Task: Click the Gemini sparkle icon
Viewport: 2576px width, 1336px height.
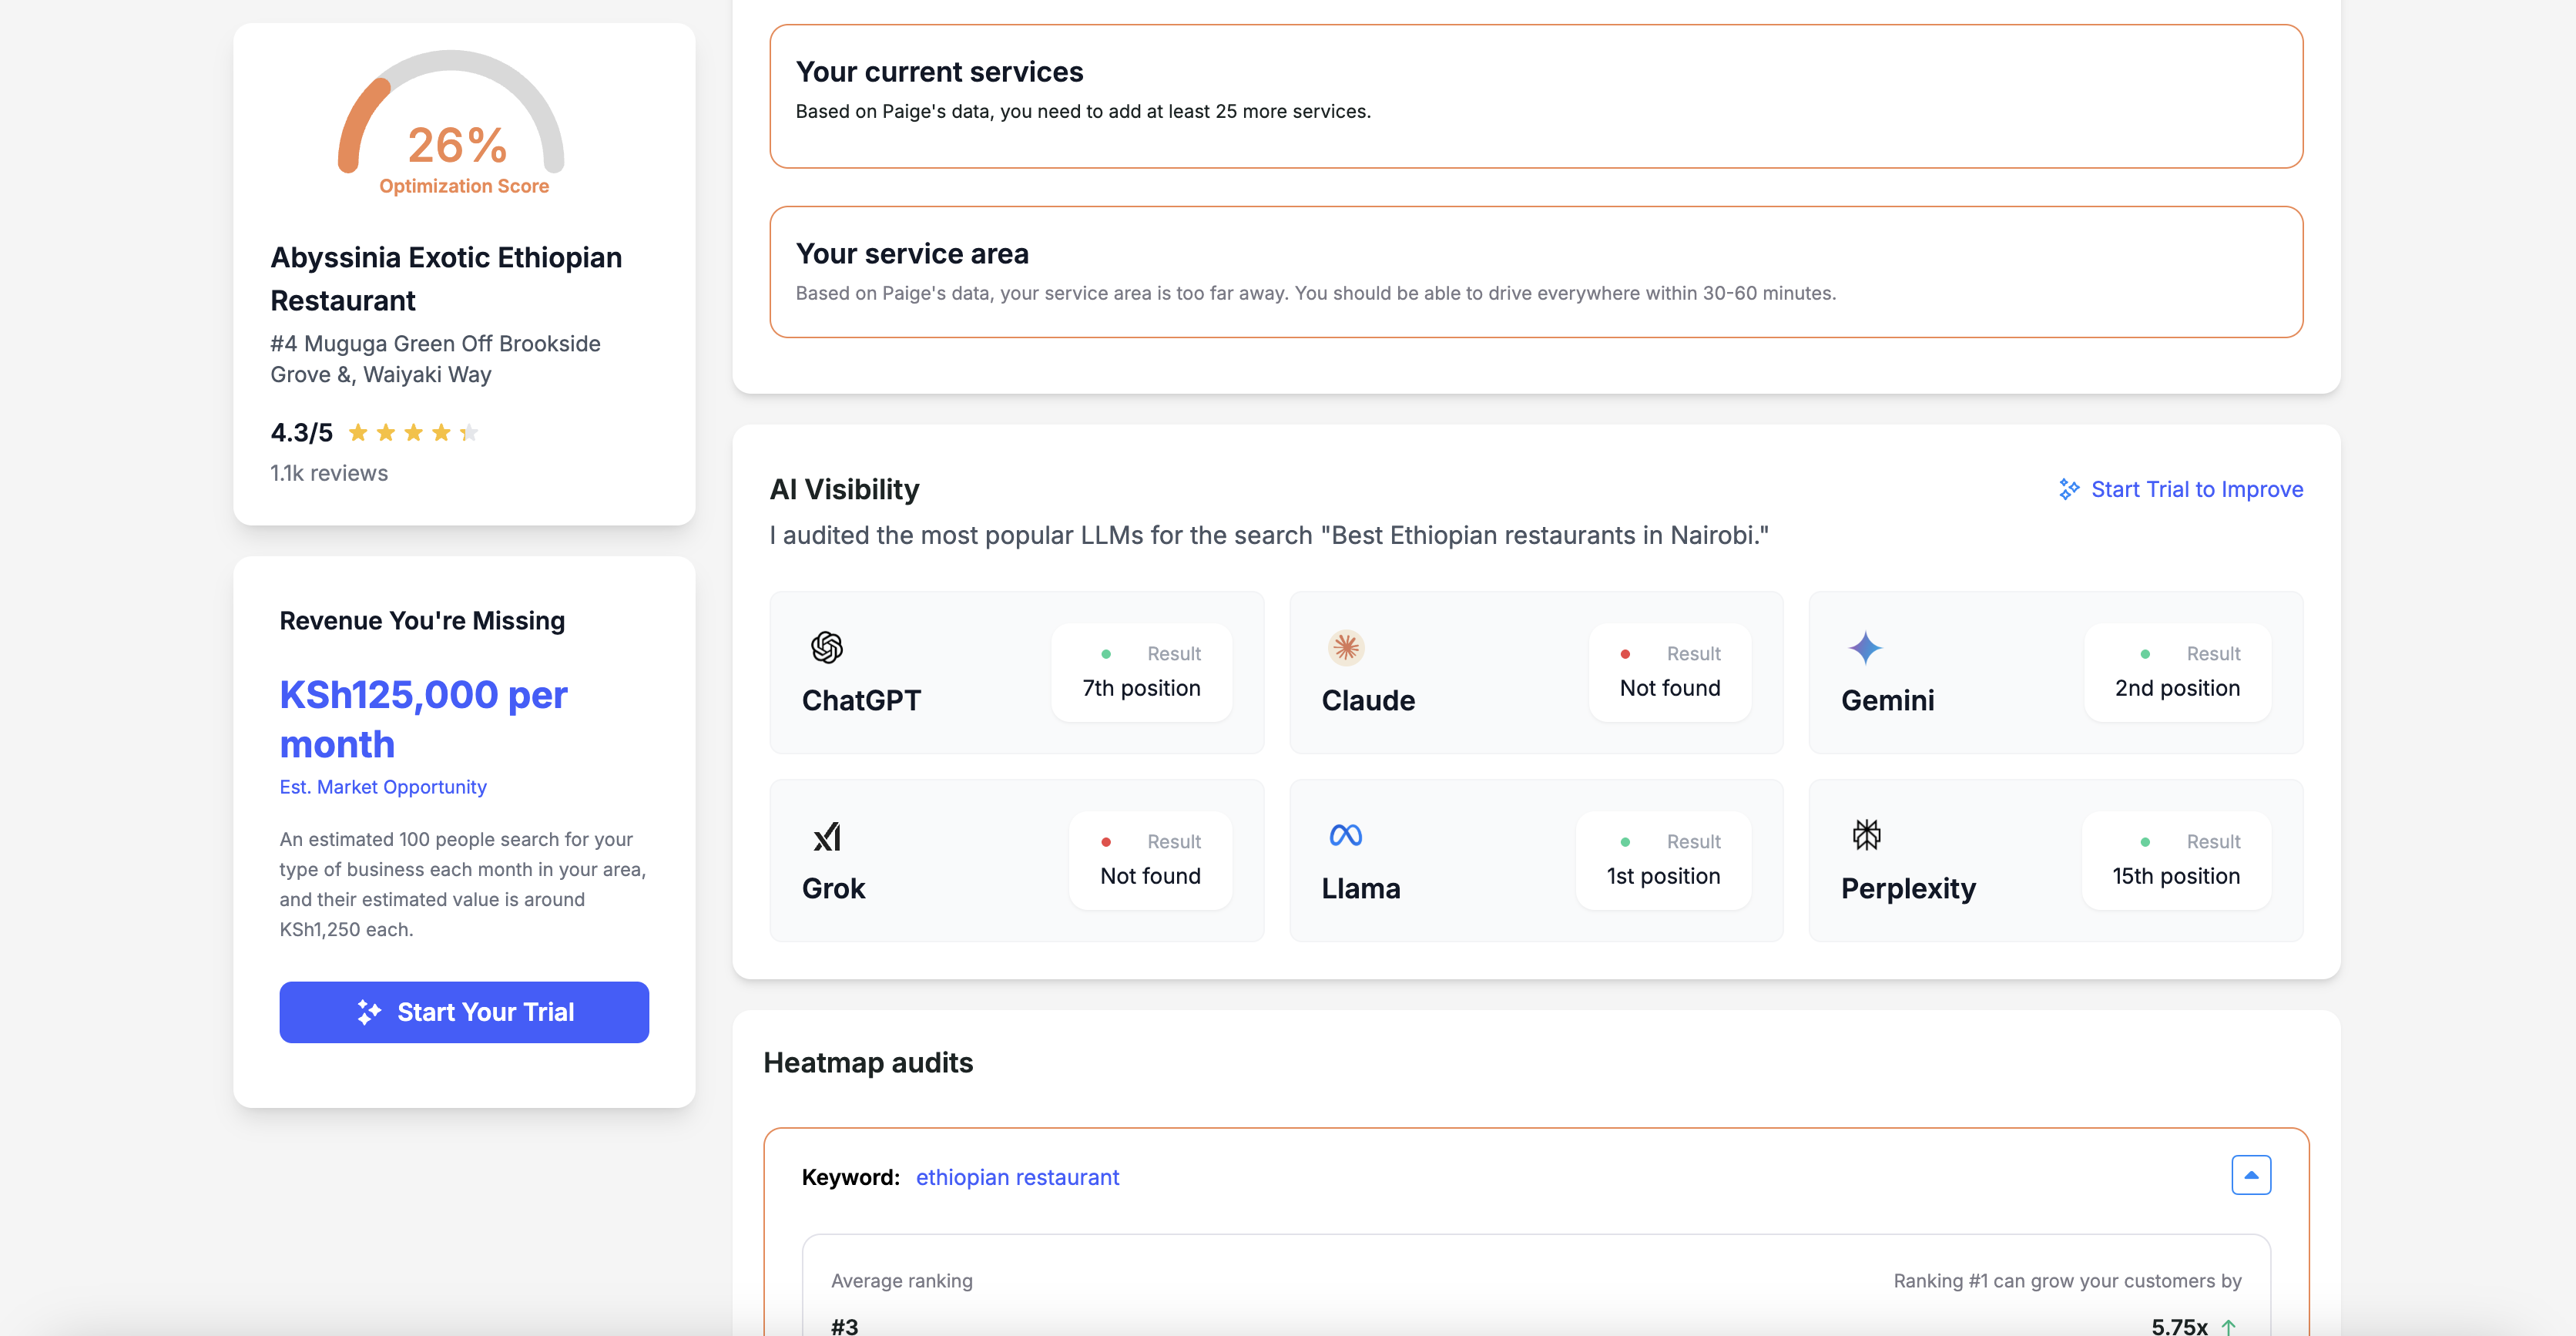Action: pyautogui.click(x=1865, y=648)
